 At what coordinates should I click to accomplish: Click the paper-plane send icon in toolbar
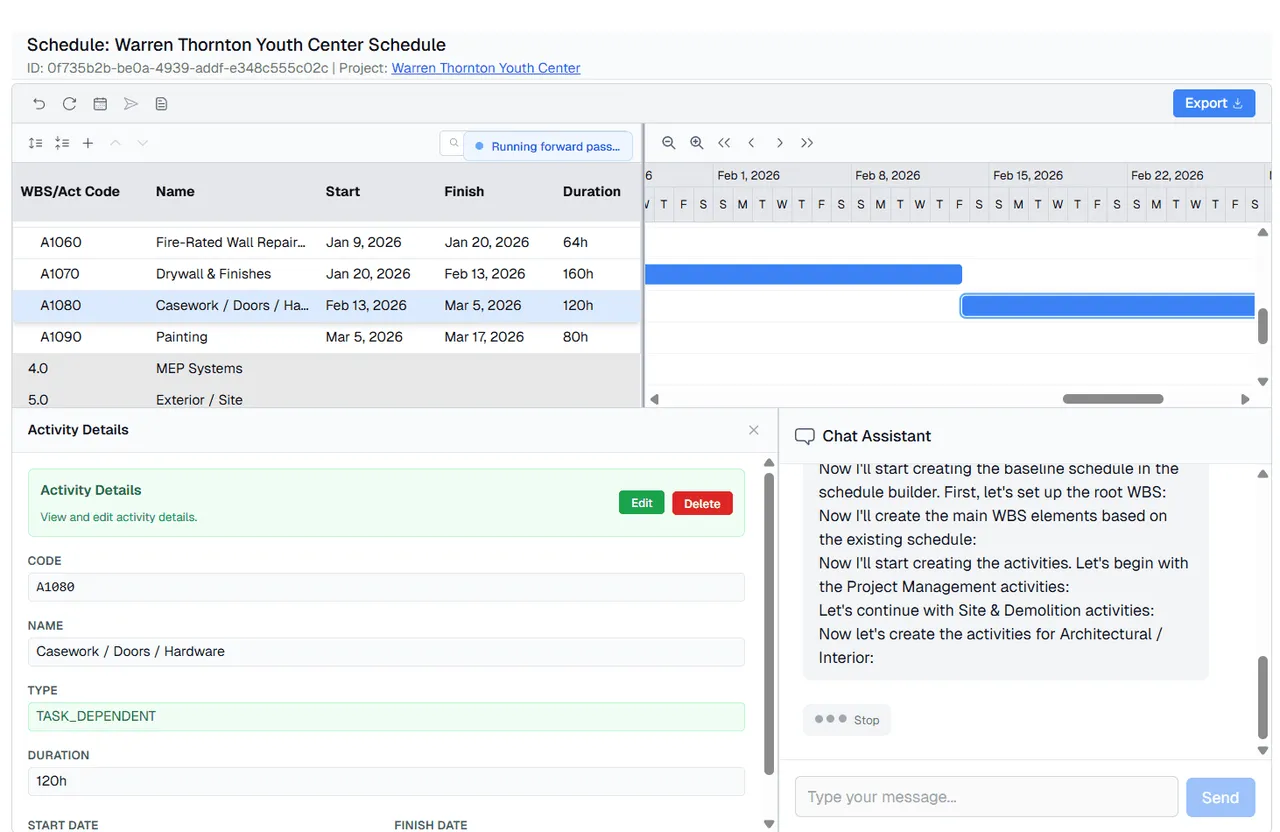[x=131, y=103]
